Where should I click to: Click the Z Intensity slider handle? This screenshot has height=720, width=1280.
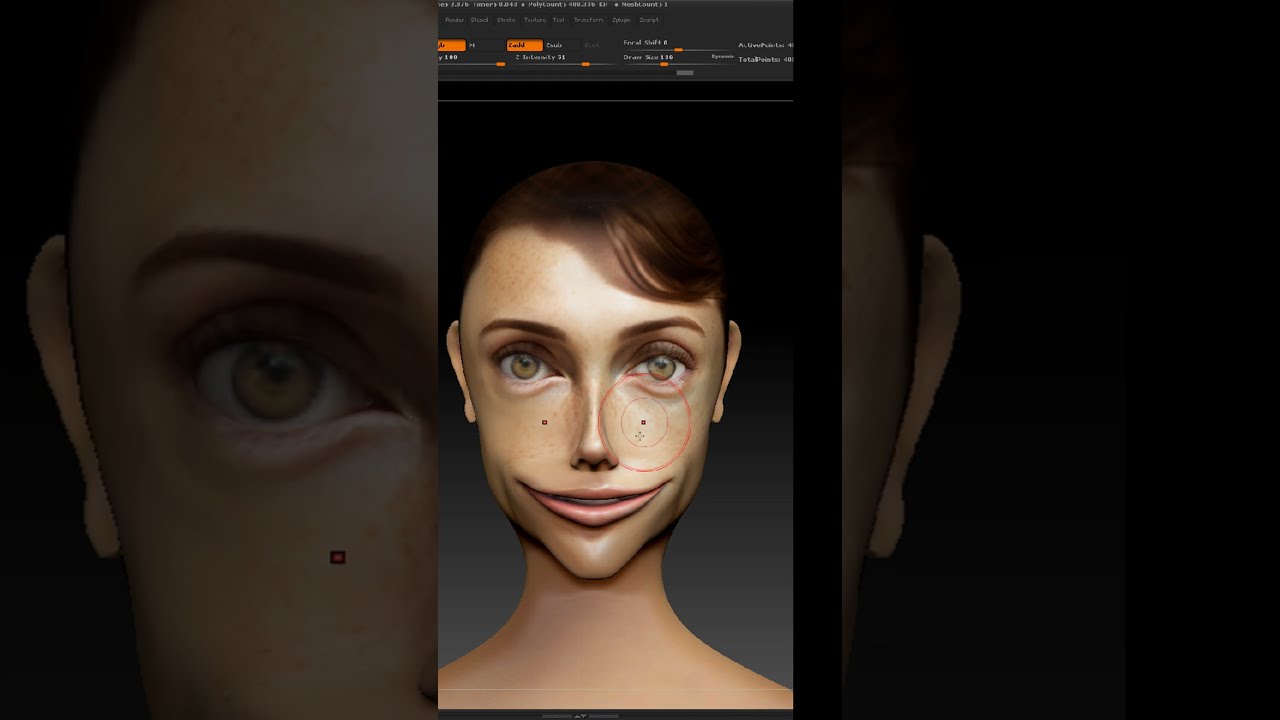[585, 64]
